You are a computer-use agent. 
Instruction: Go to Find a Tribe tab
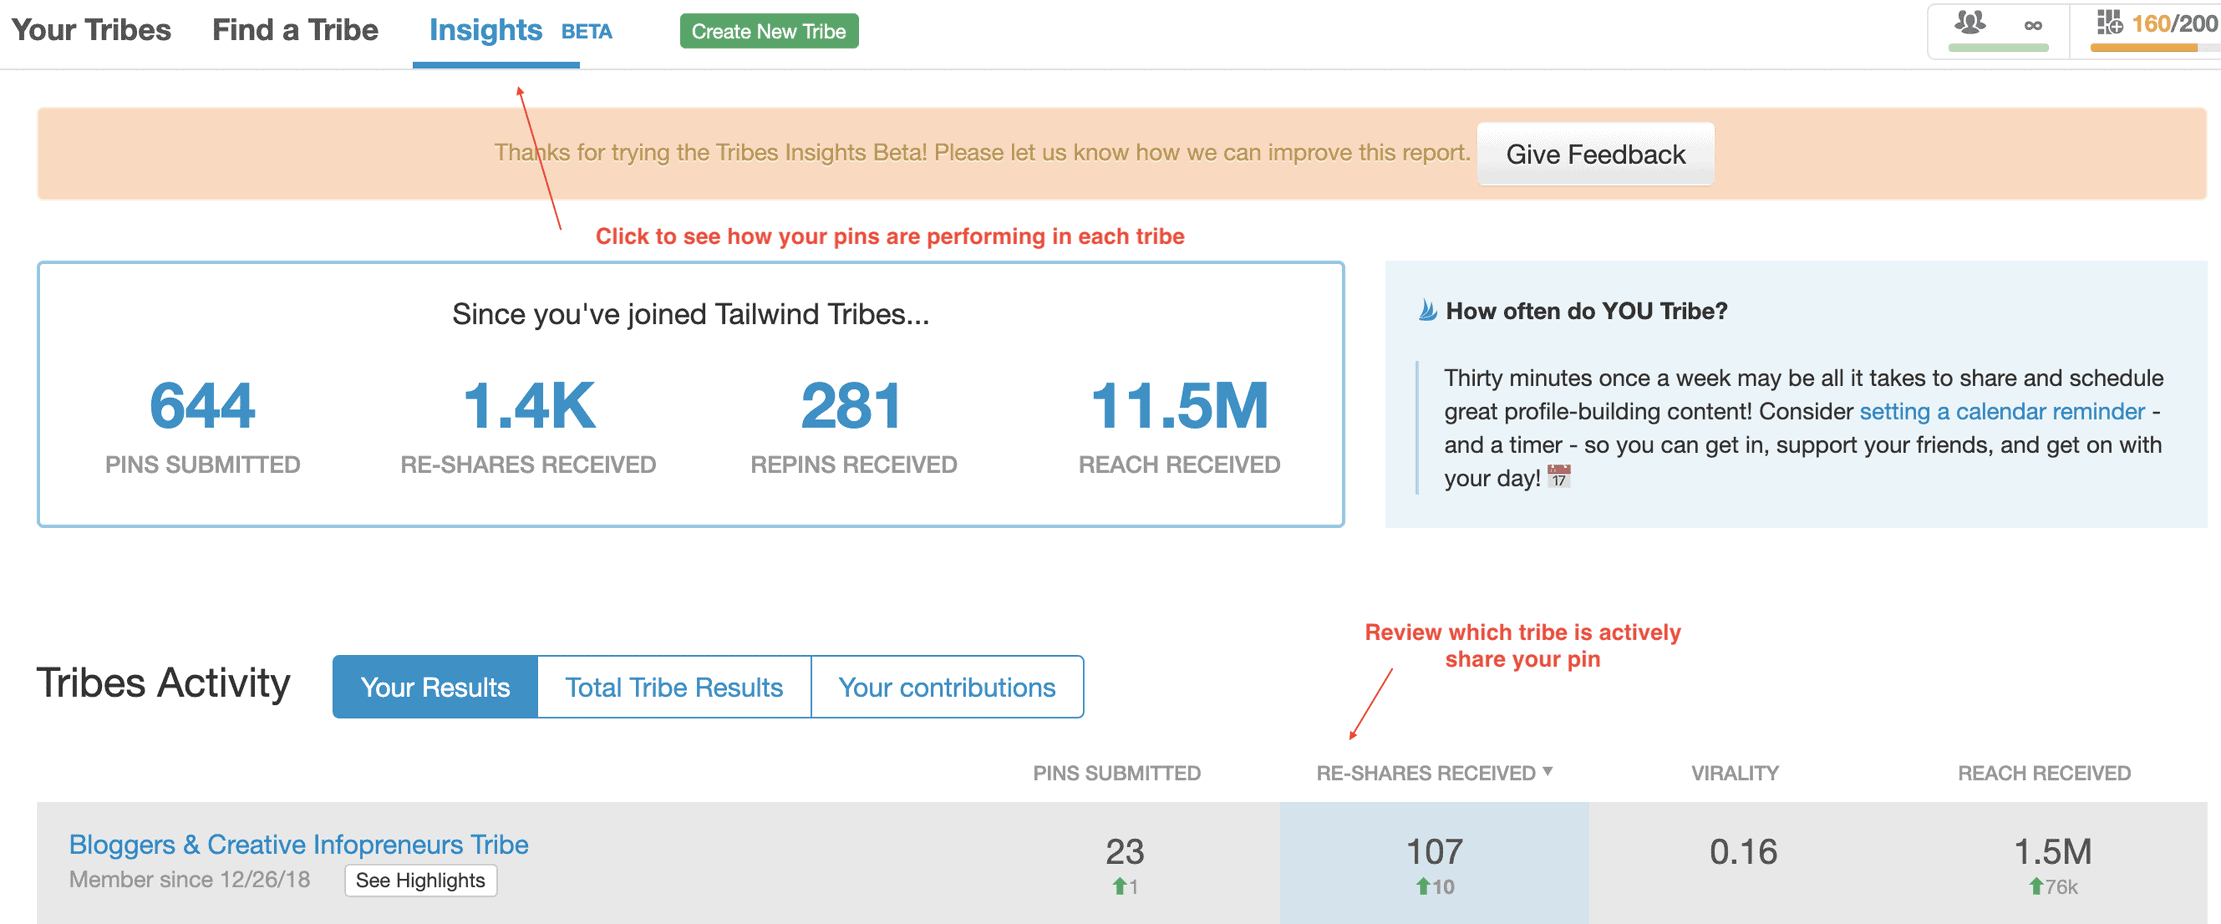click(295, 30)
